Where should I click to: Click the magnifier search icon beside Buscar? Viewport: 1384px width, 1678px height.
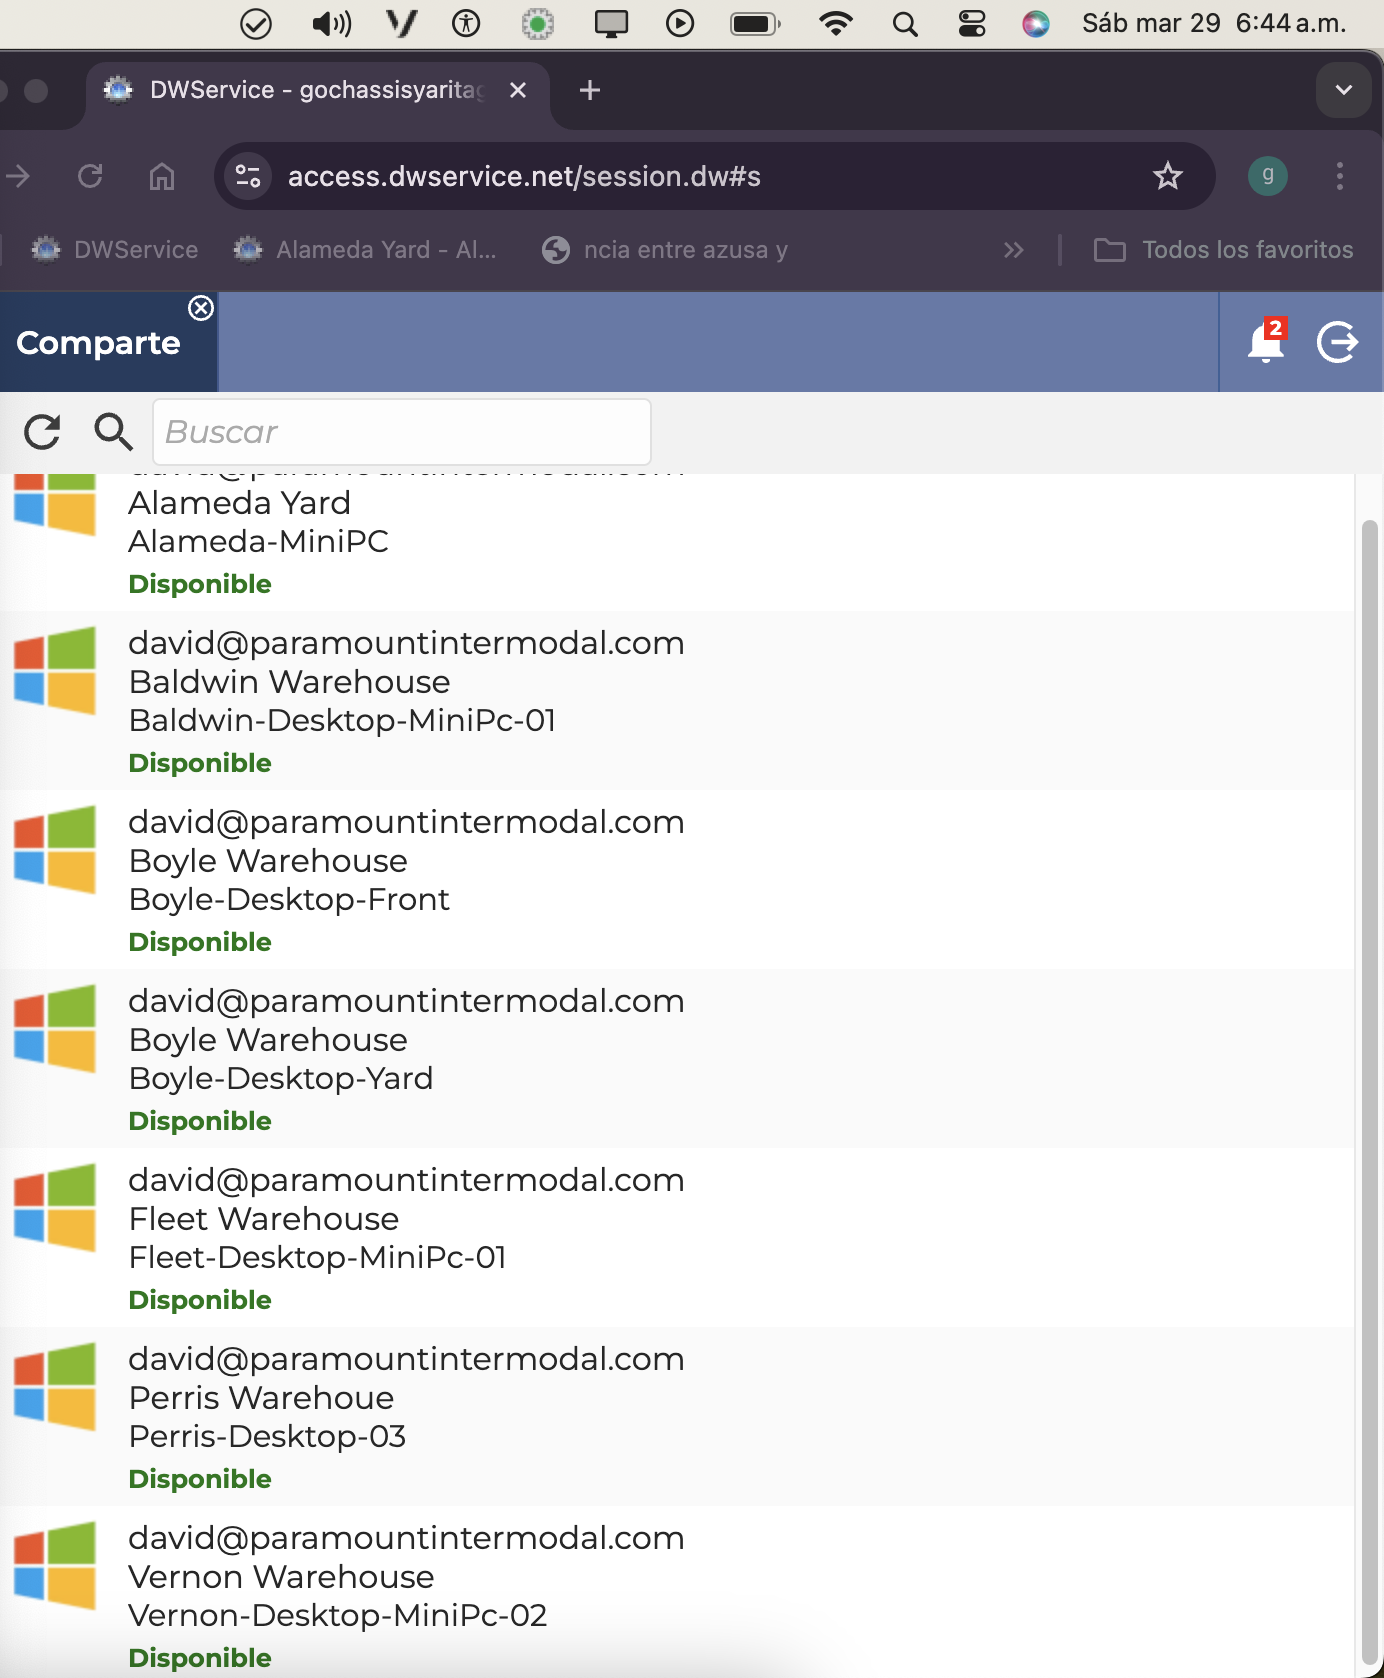click(x=113, y=432)
